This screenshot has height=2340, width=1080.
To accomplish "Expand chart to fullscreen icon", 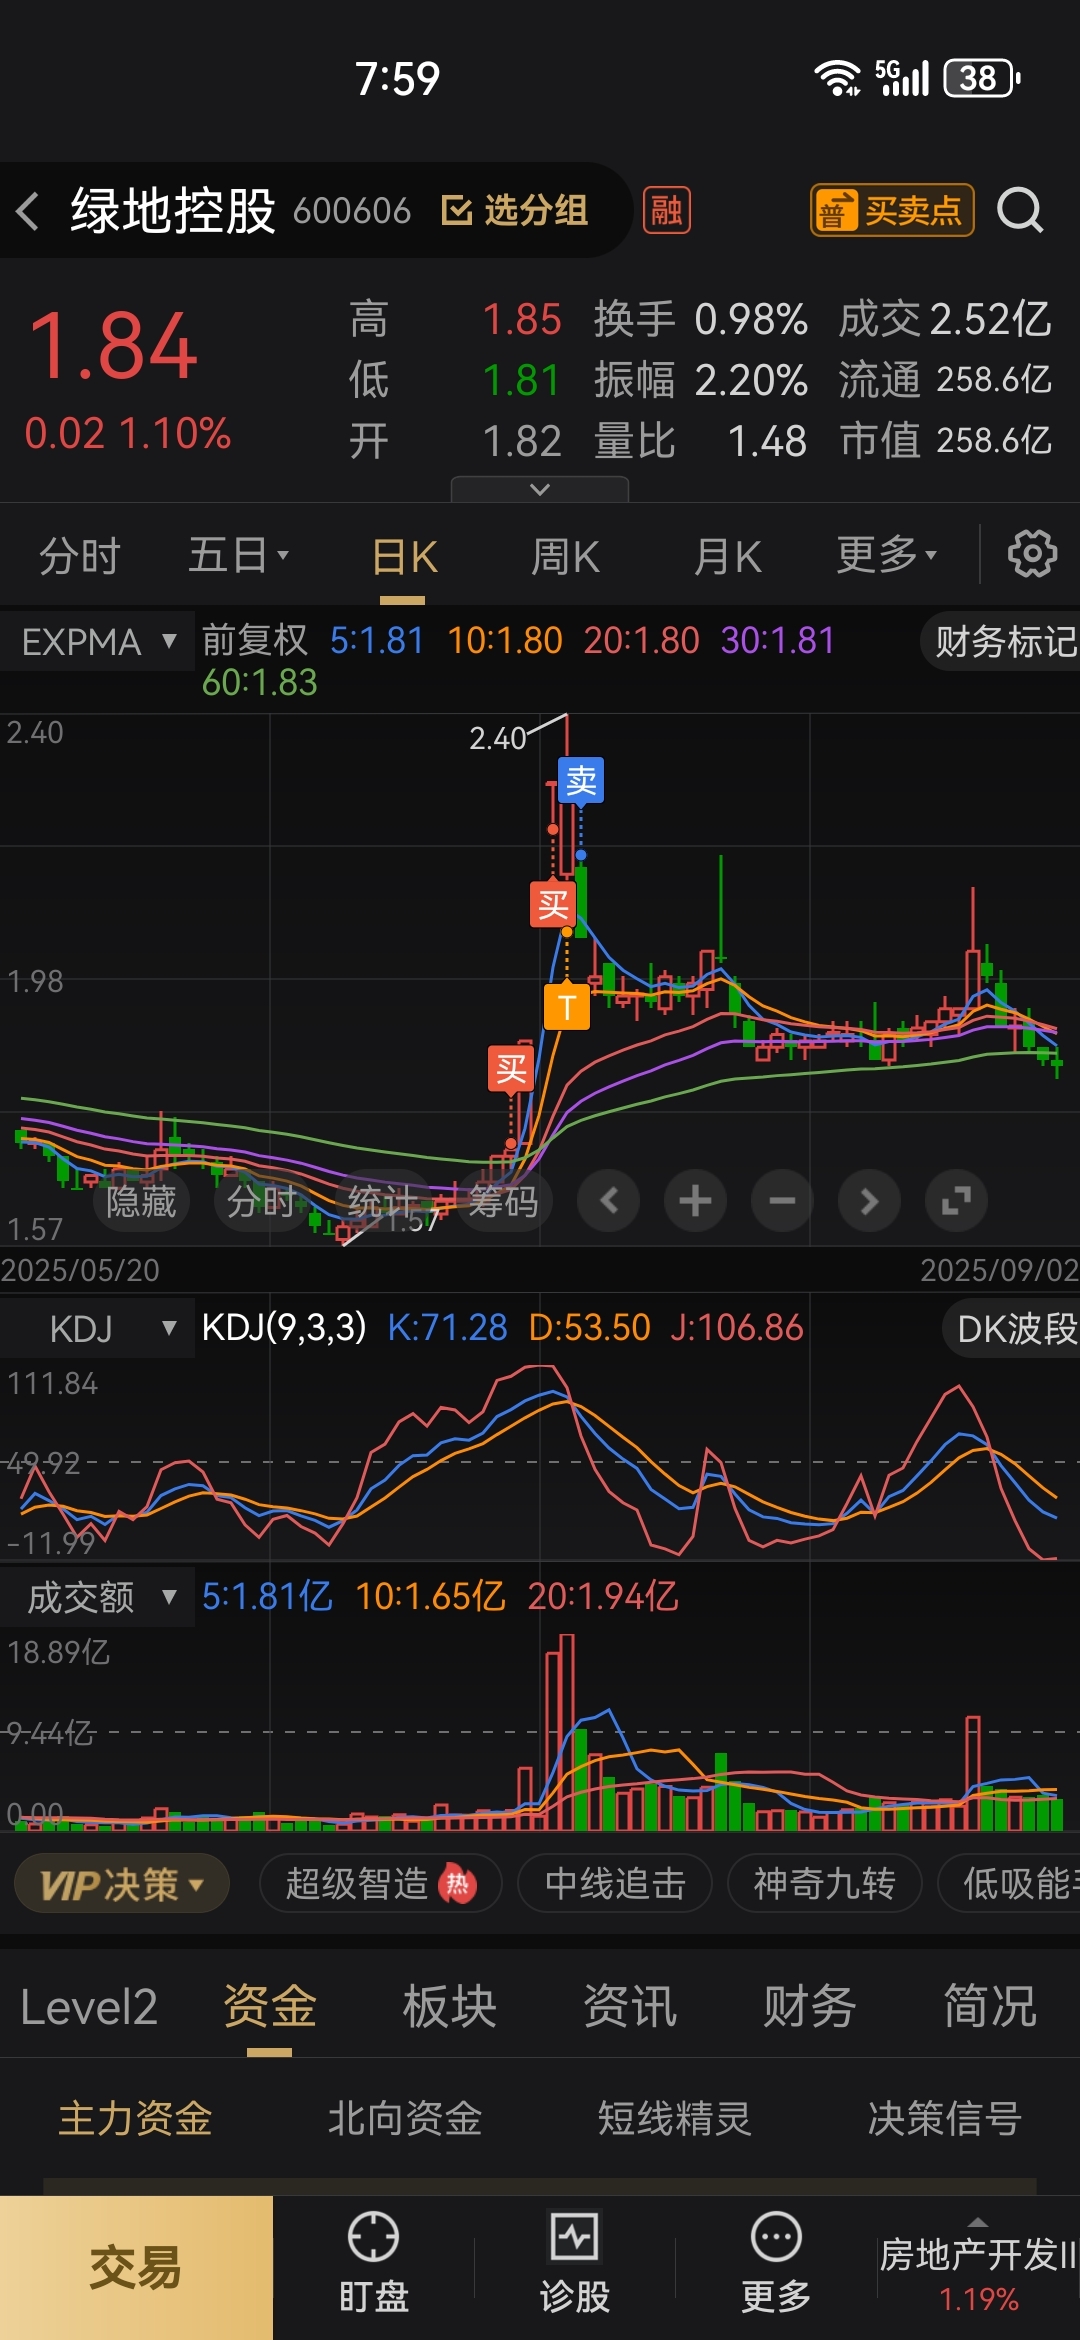I will [x=957, y=1200].
